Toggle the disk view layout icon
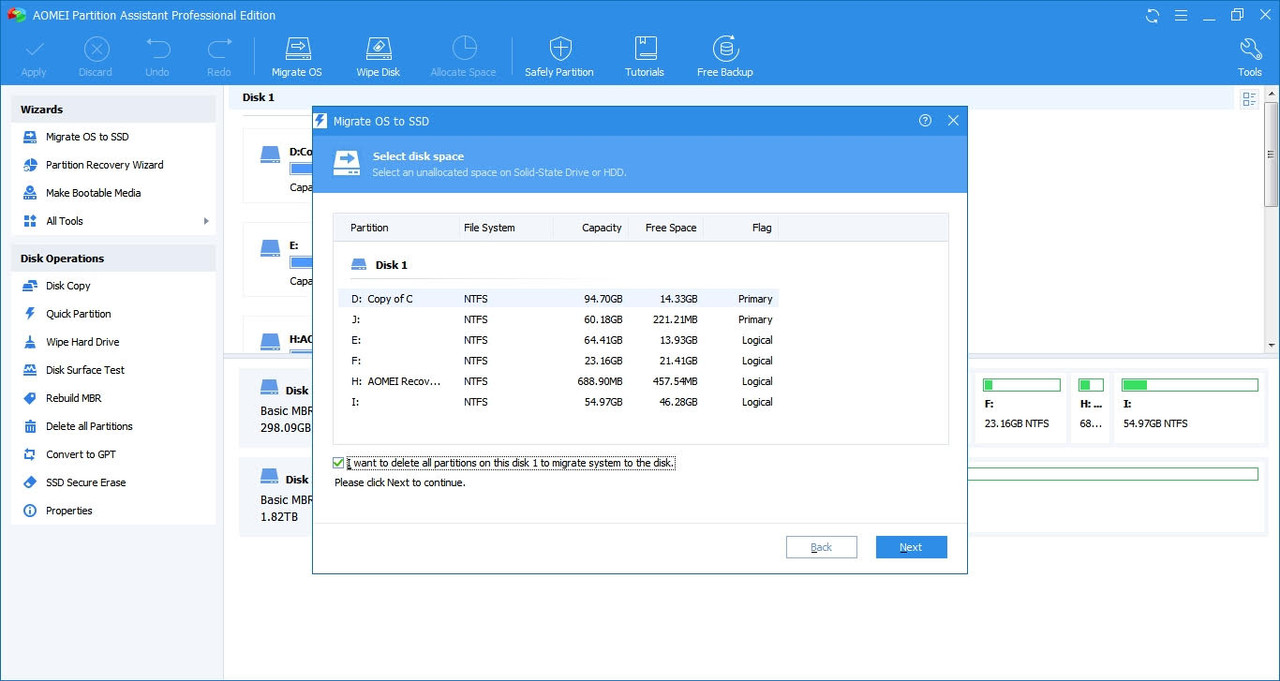Image resolution: width=1280 pixels, height=681 pixels. [x=1249, y=99]
